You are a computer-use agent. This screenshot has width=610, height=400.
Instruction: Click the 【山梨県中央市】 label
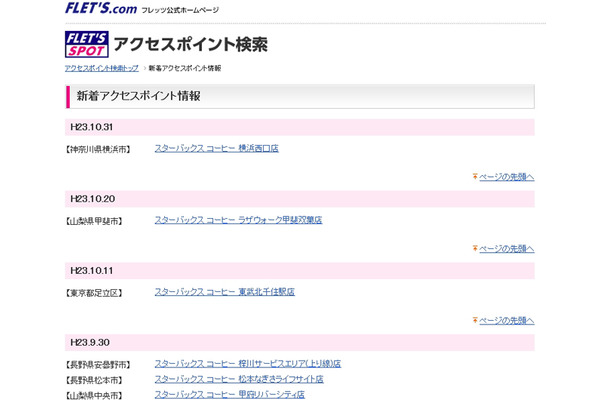pyautogui.click(x=94, y=395)
